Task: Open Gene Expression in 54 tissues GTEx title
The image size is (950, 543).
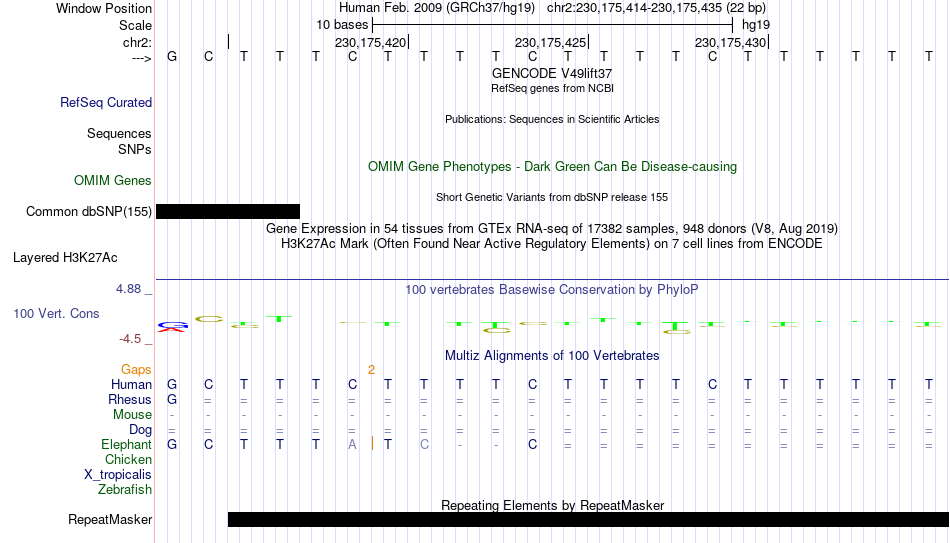Action: click(x=552, y=228)
